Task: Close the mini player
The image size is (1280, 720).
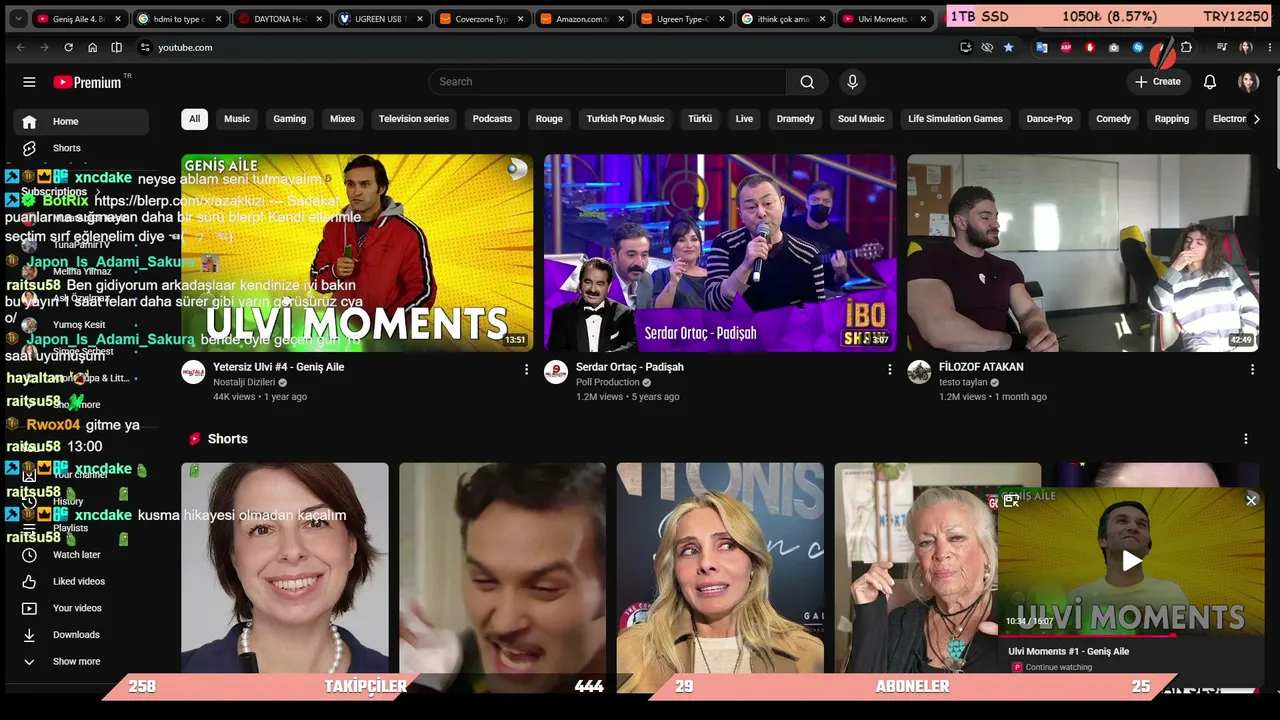Action: [x=1251, y=500]
